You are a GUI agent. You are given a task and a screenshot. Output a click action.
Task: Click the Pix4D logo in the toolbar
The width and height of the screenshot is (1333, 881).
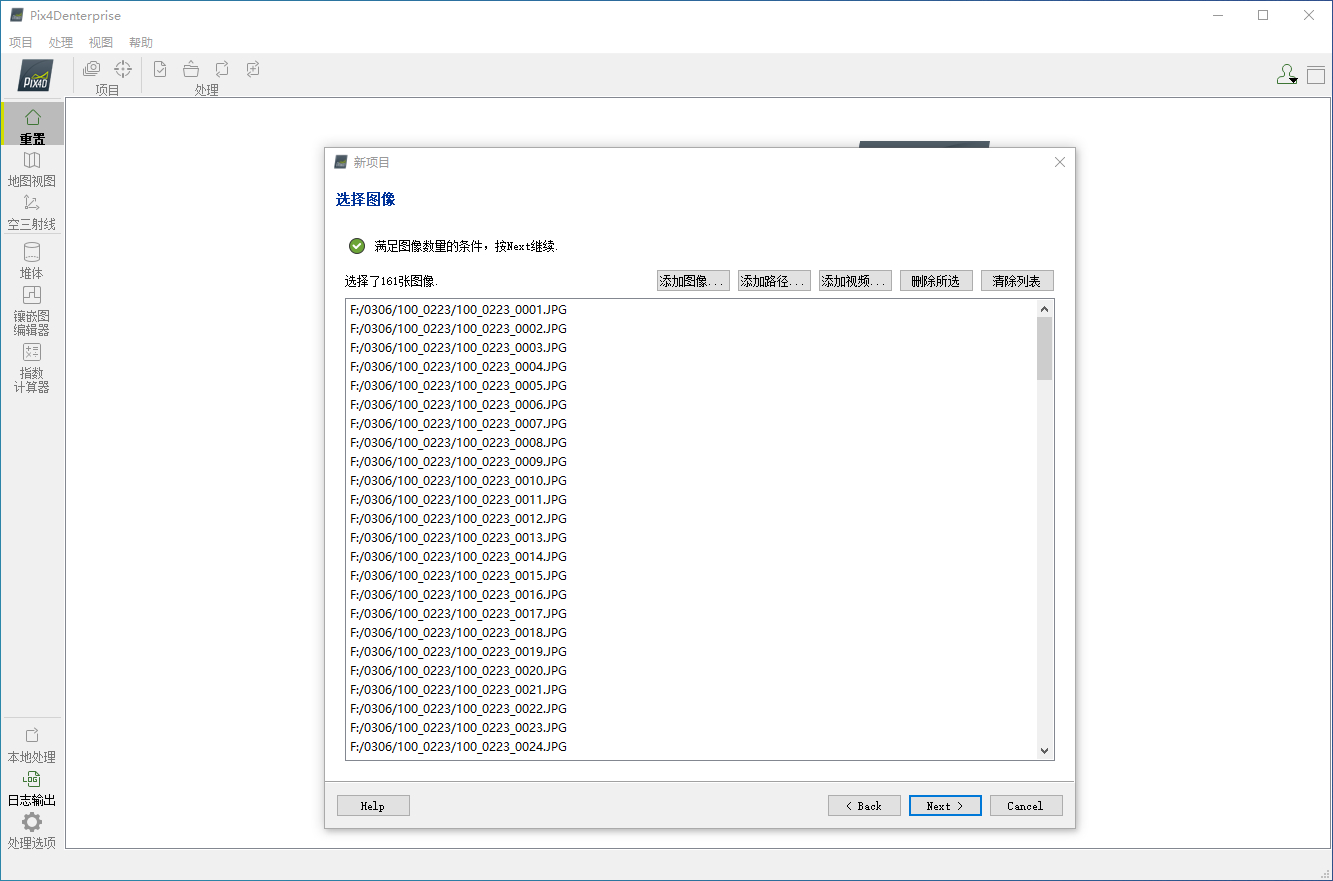tap(36, 75)
